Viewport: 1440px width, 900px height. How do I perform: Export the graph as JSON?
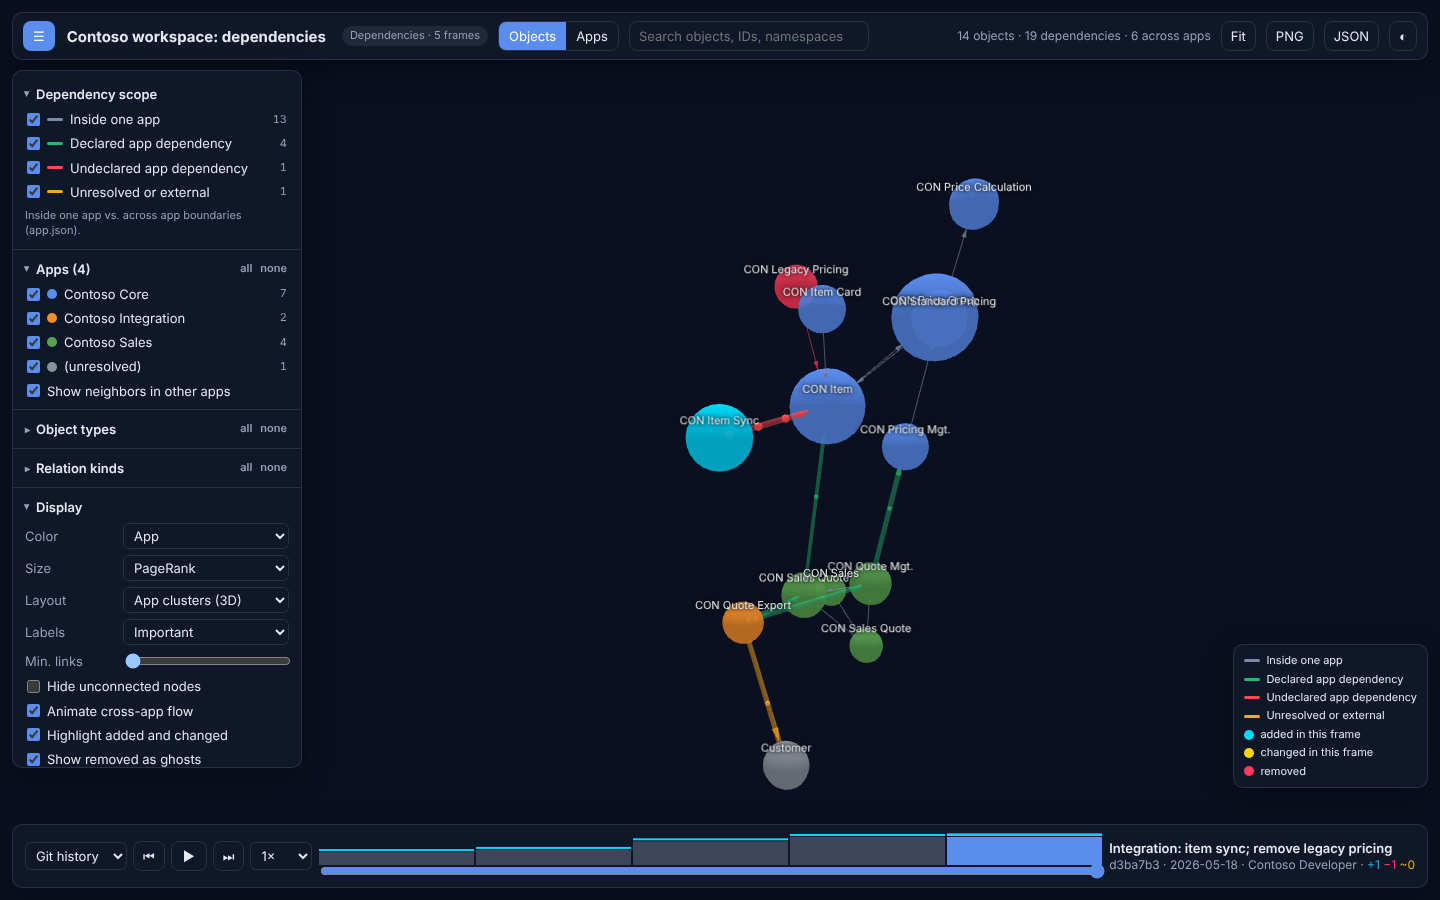tap(1351, 36)
